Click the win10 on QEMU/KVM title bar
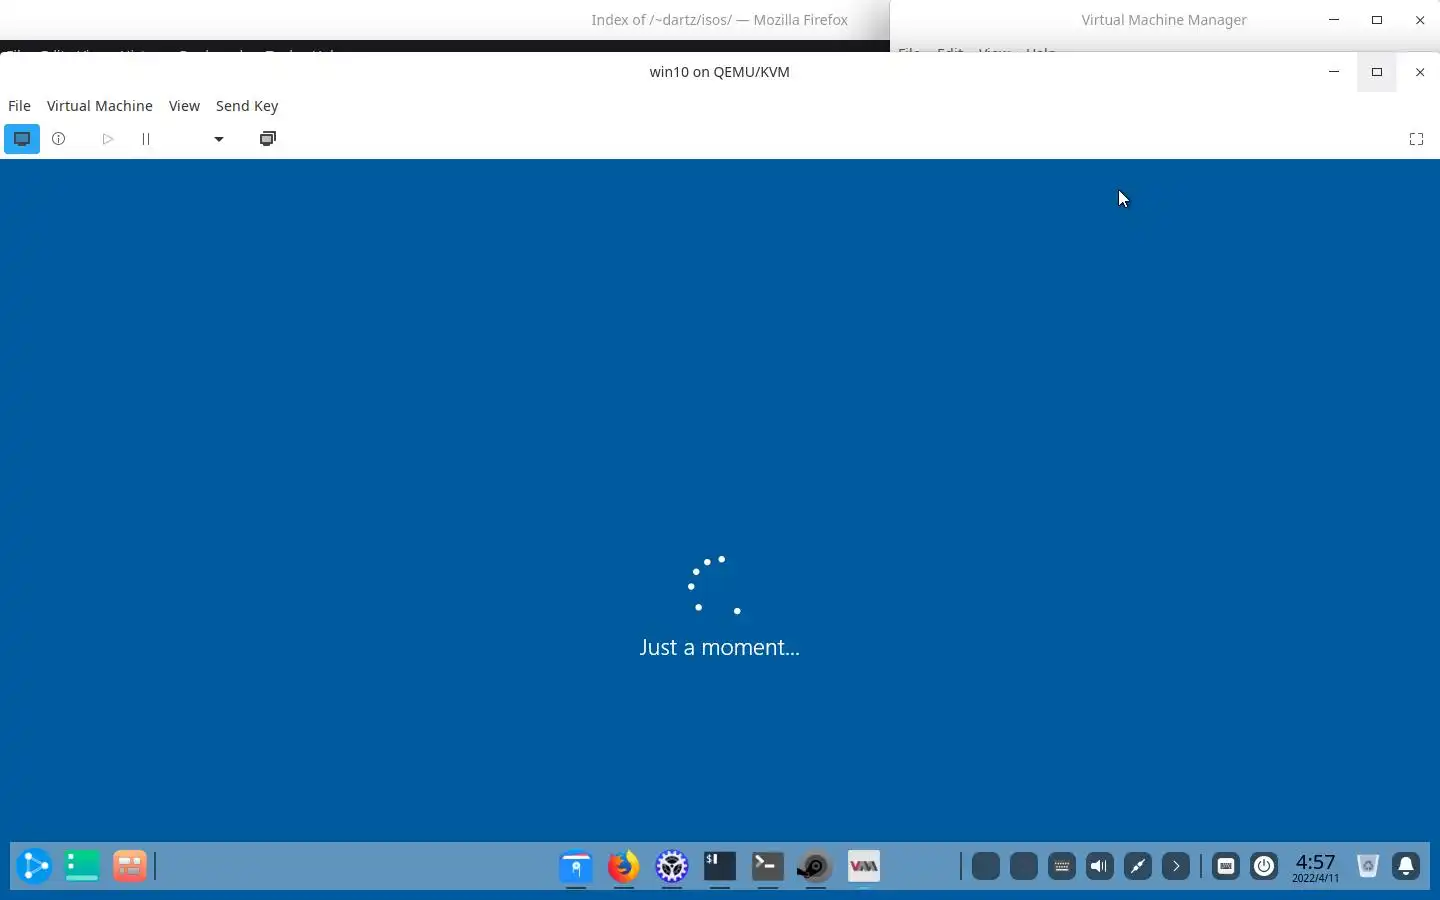1440x900 pixels. point(719,72)
